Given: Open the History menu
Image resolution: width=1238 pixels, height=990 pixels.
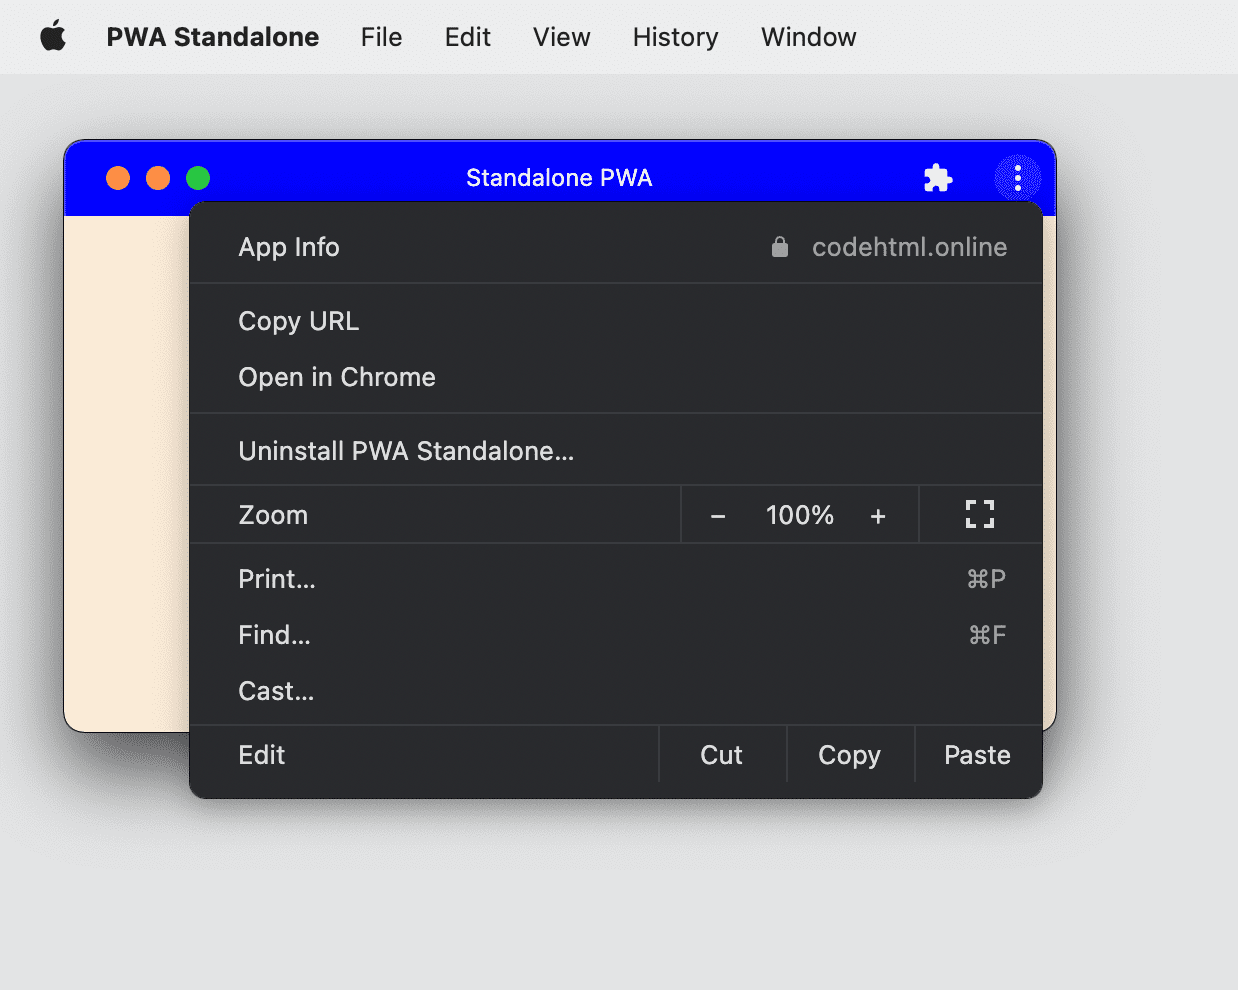Looking at the screenshot, I should tap(675, 37).
